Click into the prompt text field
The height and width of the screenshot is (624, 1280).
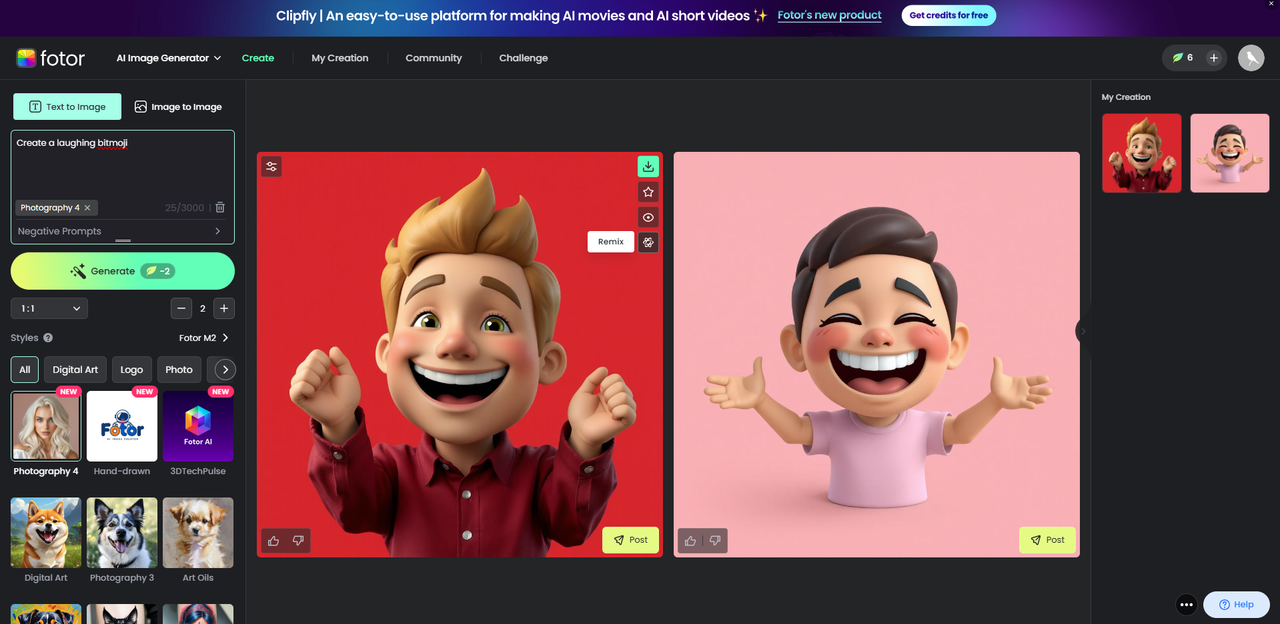click(123, 165)
